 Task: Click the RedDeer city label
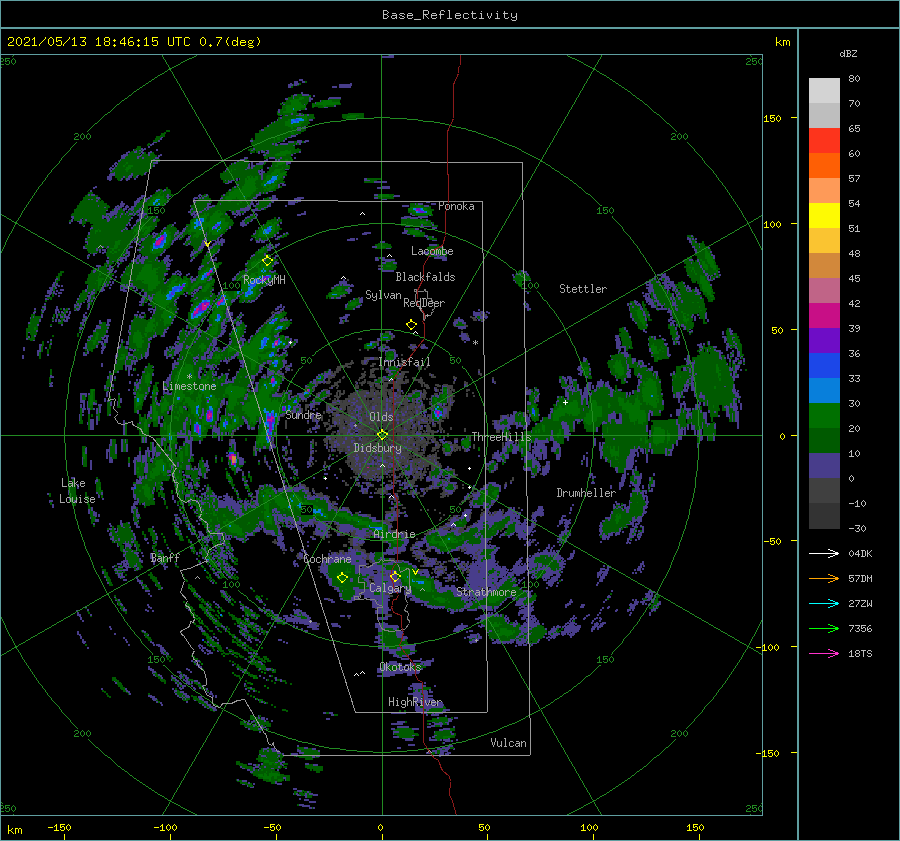point(424,303)
